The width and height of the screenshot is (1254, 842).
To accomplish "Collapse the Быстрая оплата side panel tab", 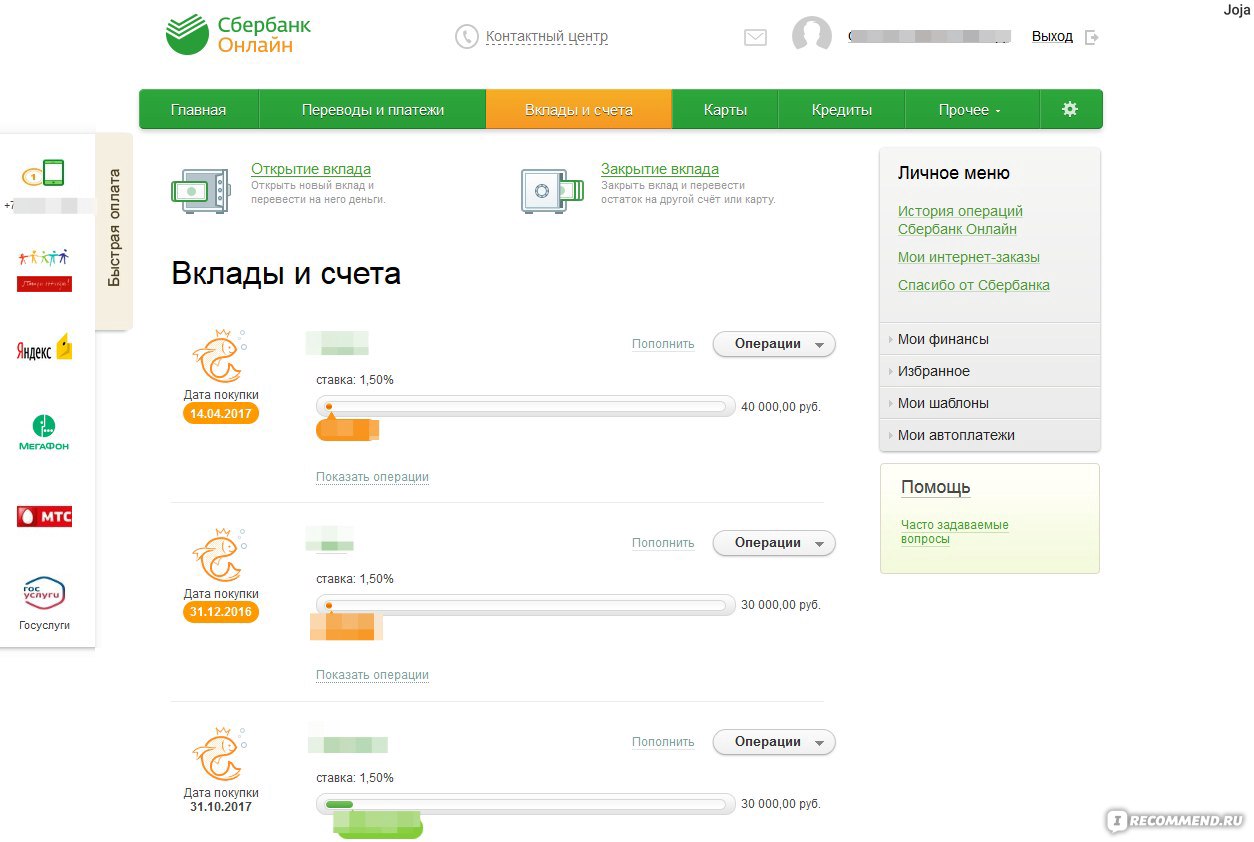I will click(114, 229).
